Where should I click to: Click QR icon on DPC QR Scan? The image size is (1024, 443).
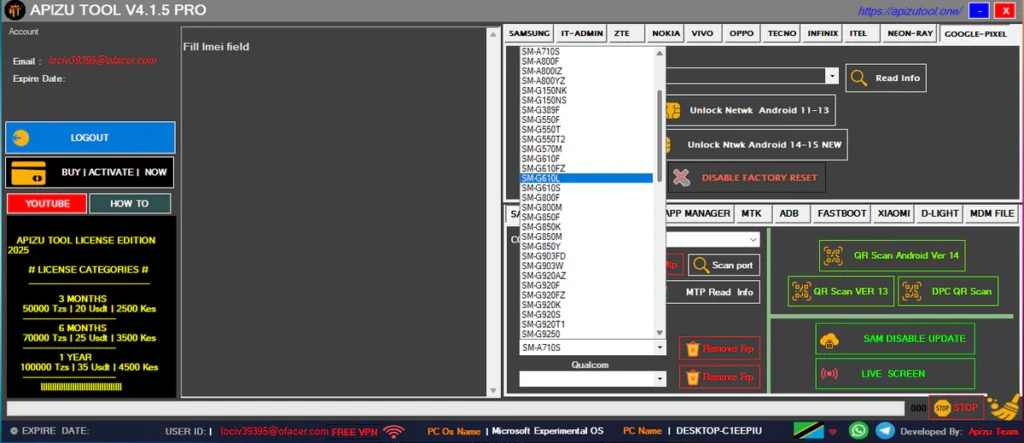click(x=911, y=291)
